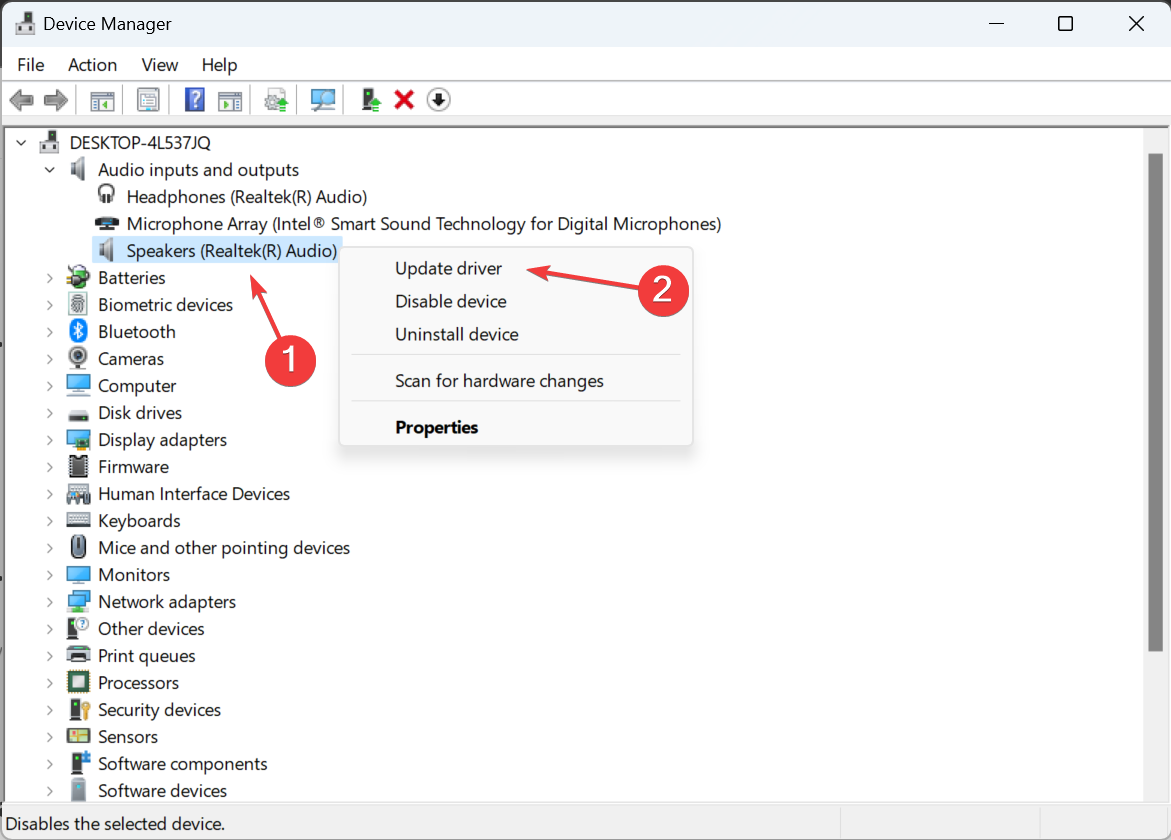Click the monitor with magnifier scan icon
The height and width of the screenshot is (840, 1171).
tap(323, 100)
